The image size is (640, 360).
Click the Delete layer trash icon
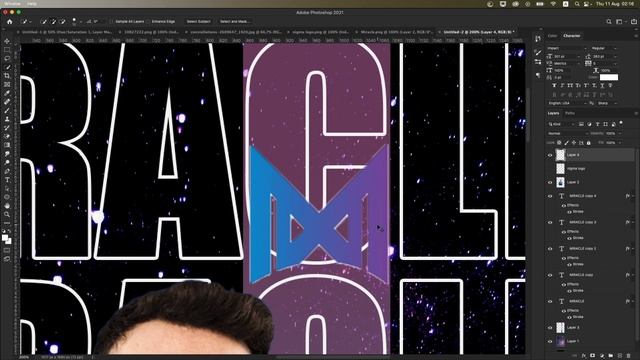point(629,356)
